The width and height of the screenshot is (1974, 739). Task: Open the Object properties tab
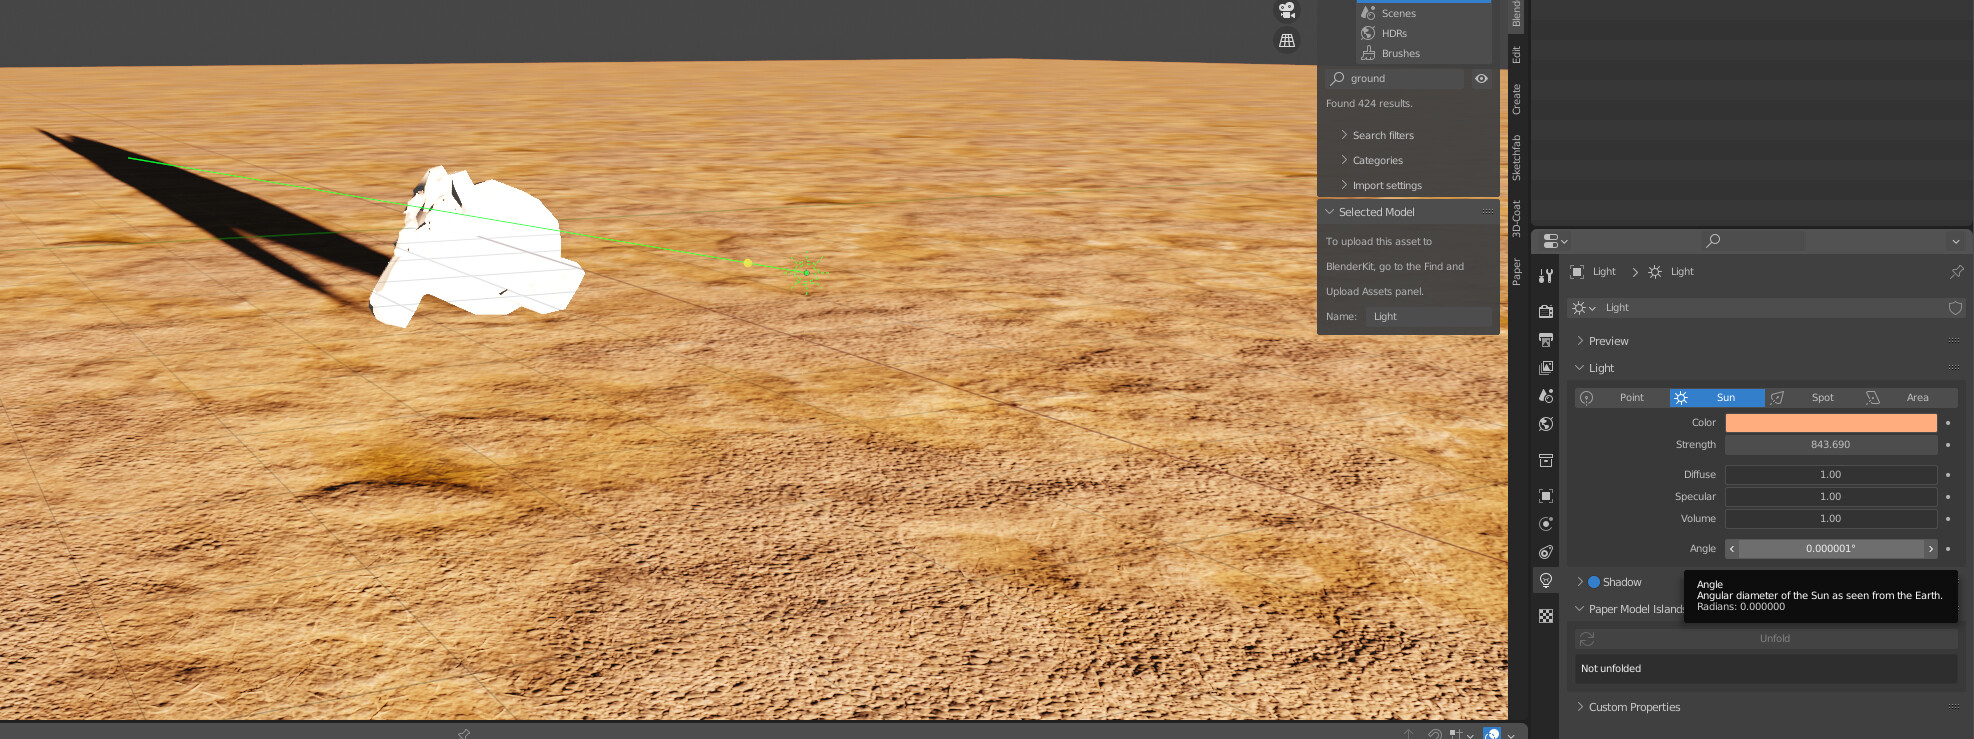click(x=1546, y=496)
